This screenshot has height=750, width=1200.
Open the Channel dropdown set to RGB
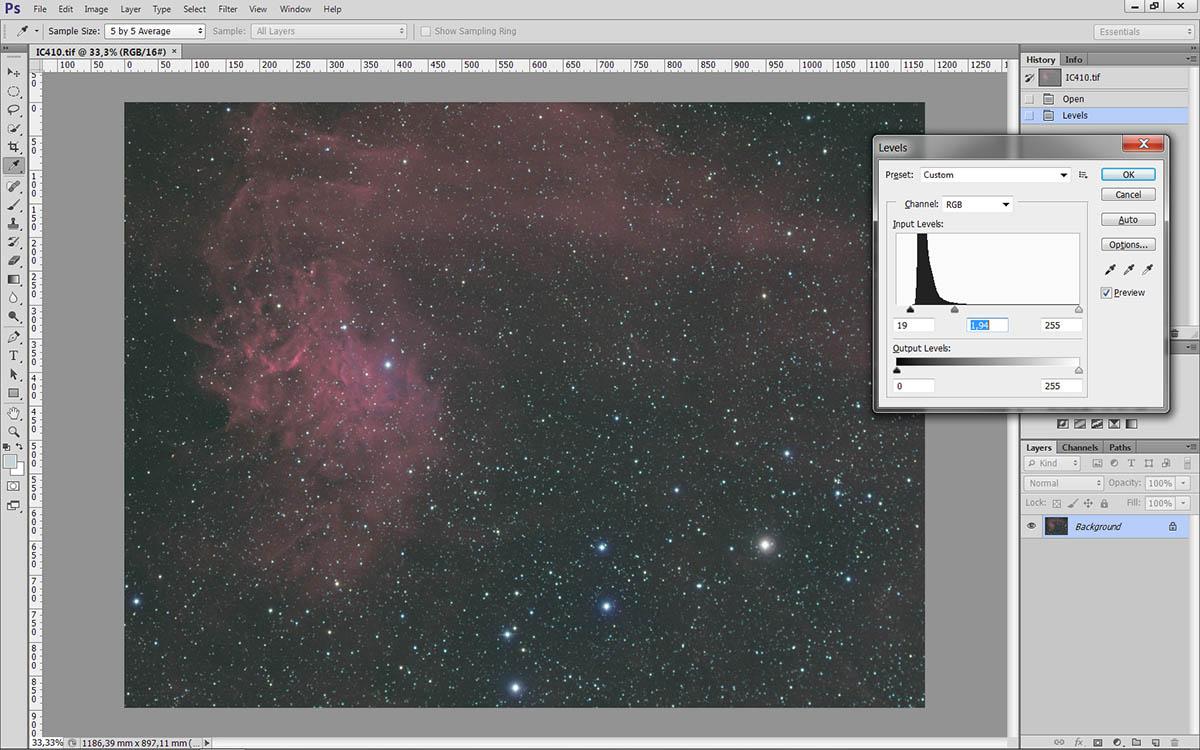[x=977, y=204]
